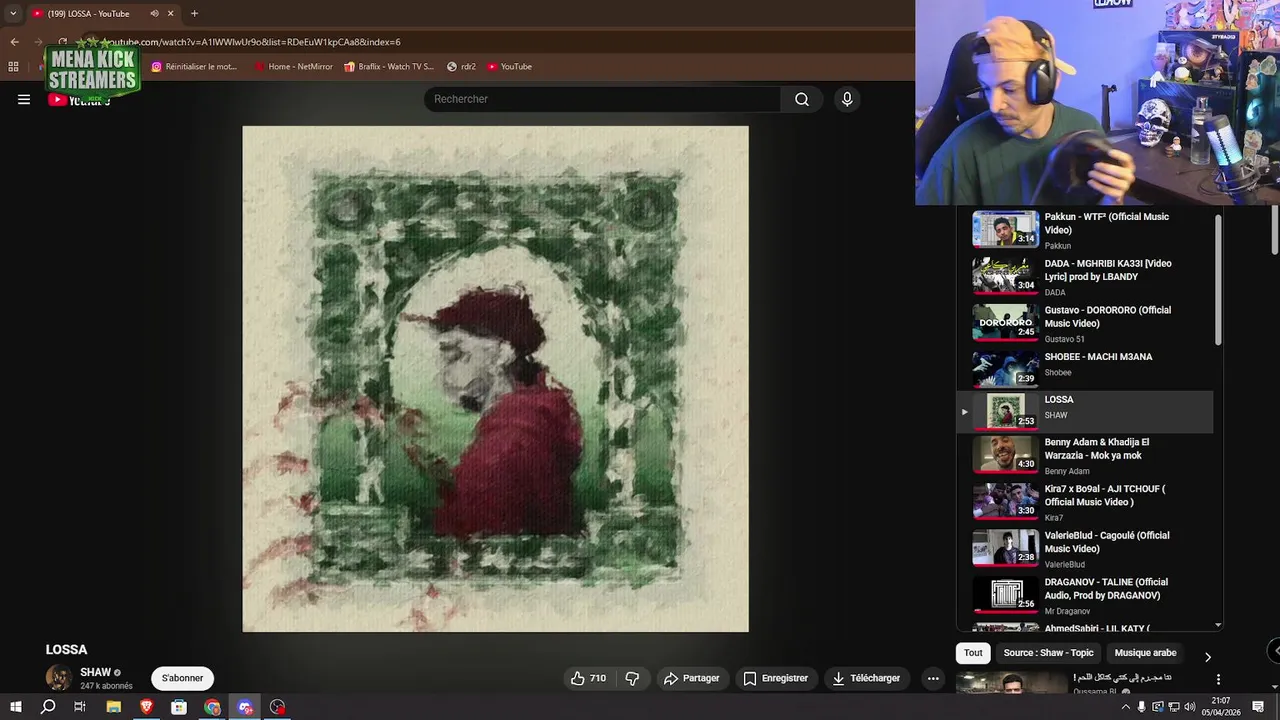This screenshot has height=720, width=1280.
Task: Open rdr2 bookmark
Action: pos(461,67)
